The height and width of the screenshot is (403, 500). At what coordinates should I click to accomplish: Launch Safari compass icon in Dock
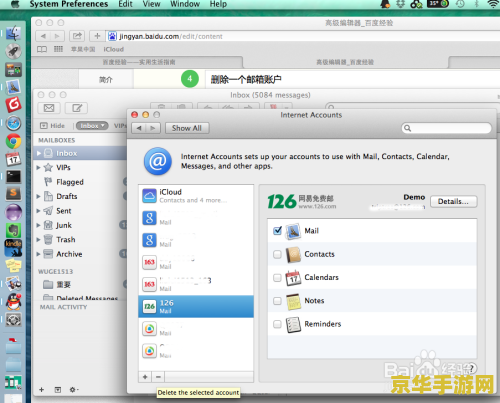point(13,123)
